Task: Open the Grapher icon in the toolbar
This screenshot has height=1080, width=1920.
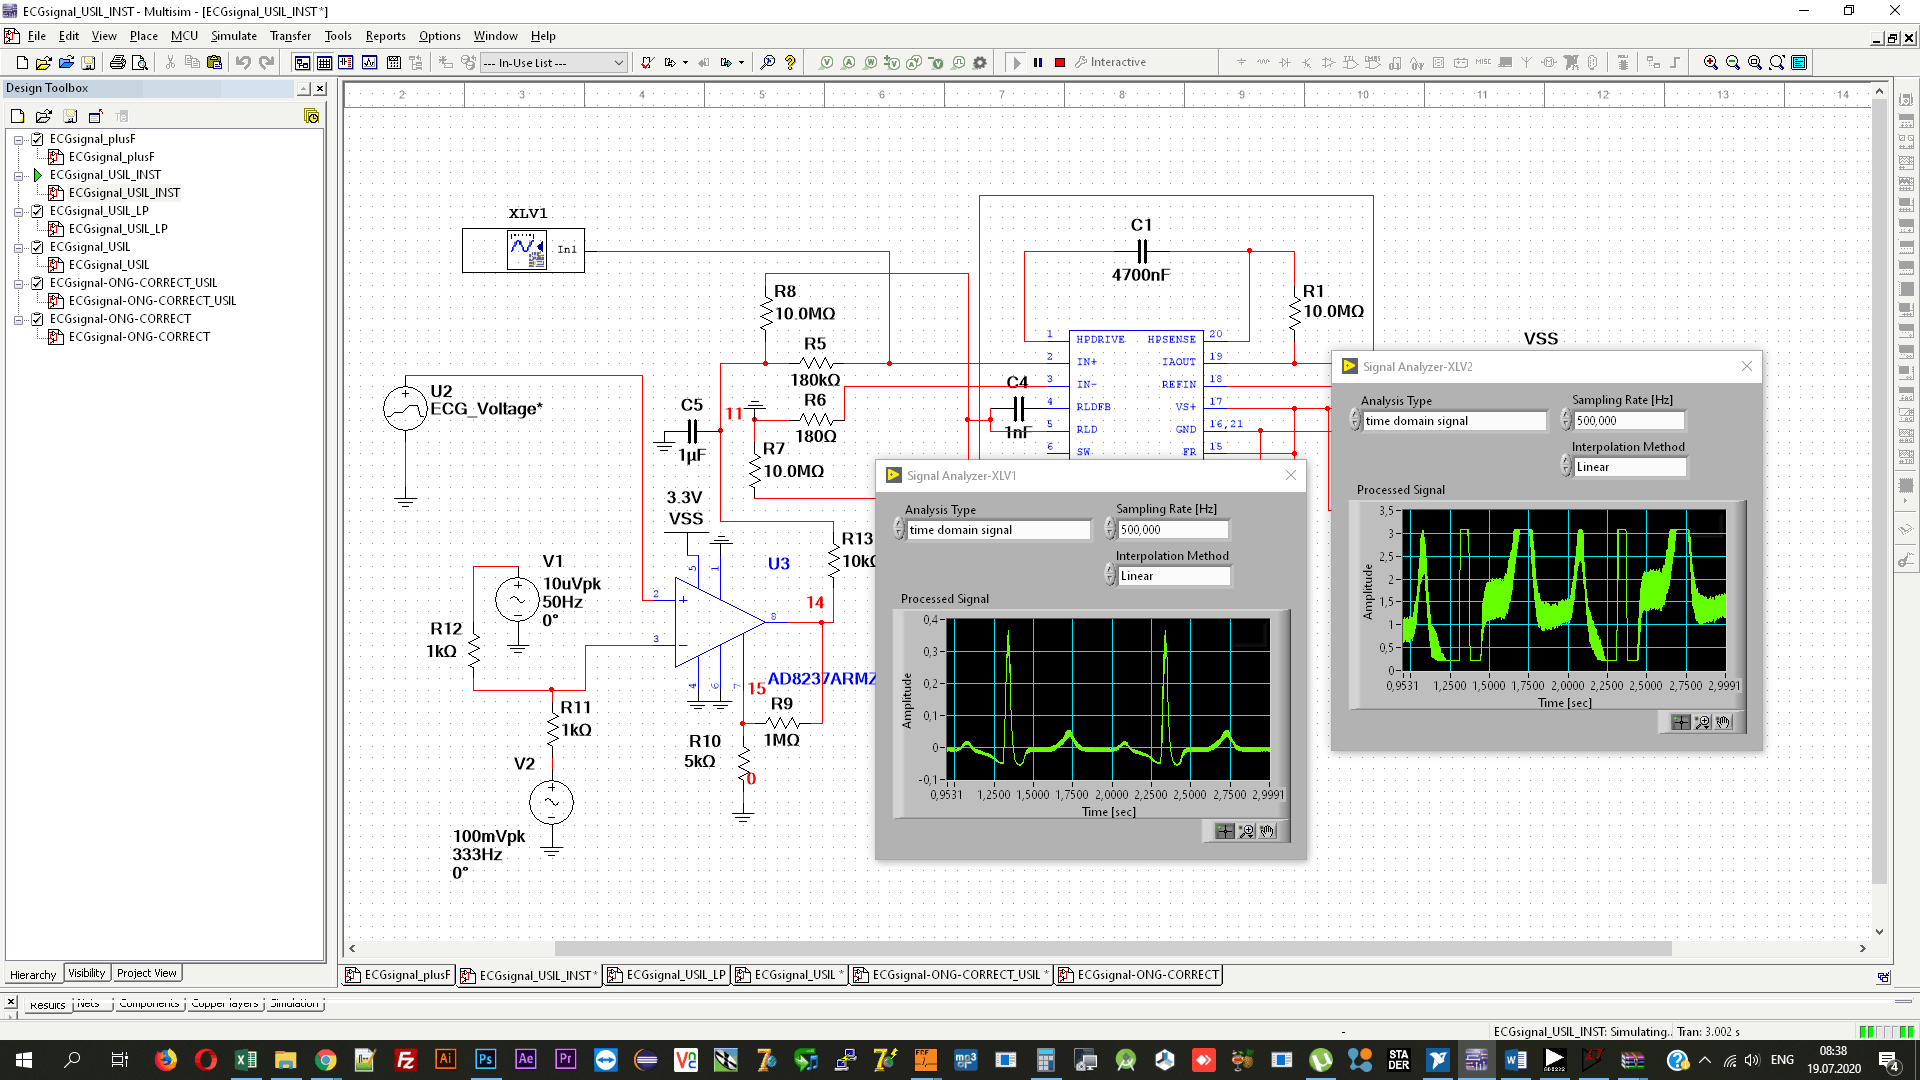Action: 369,62
